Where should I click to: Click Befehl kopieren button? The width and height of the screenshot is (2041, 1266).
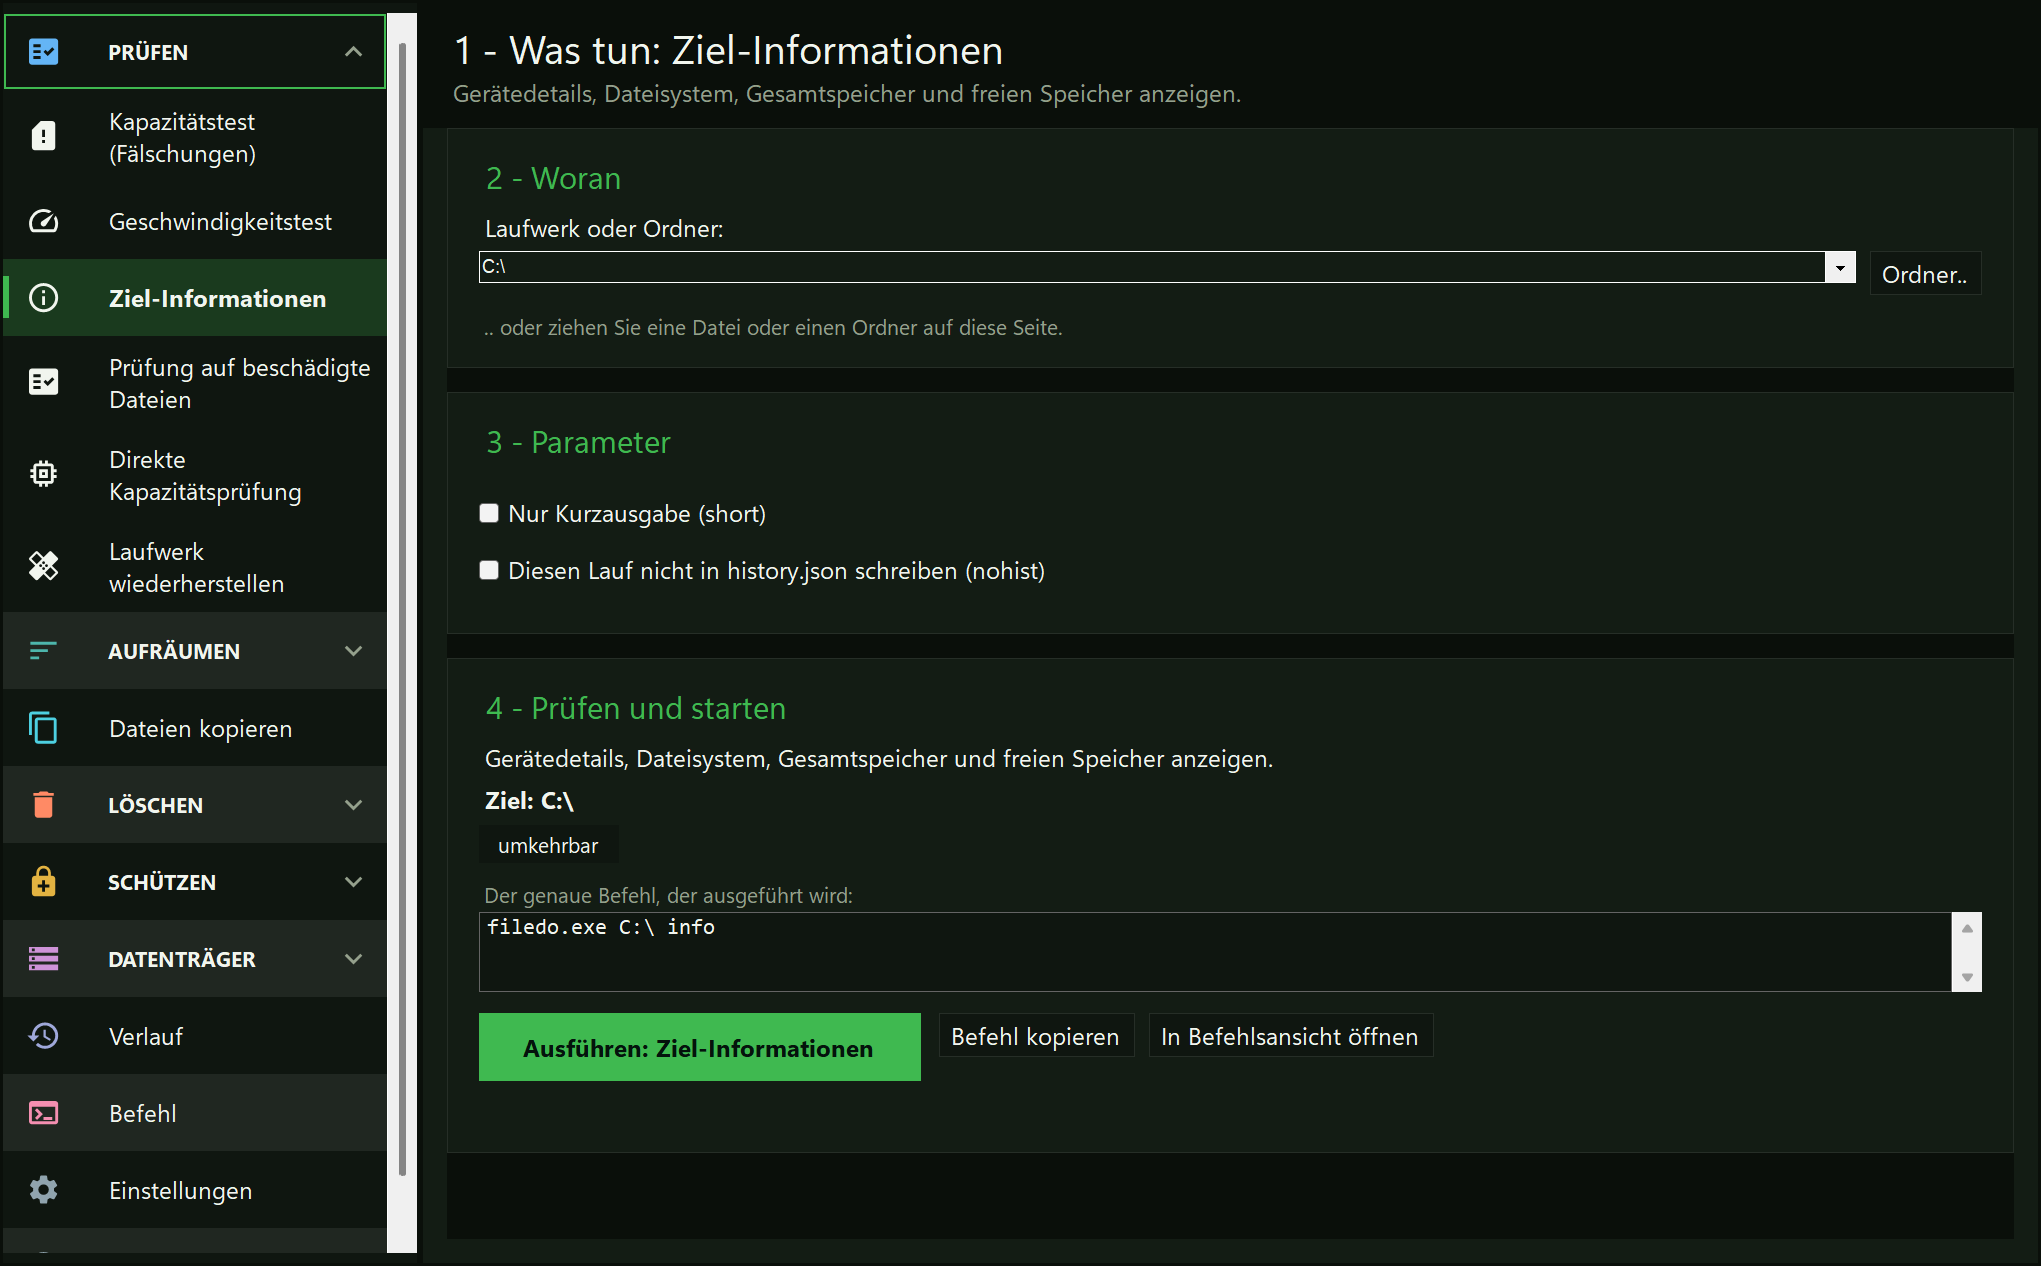click(x=1035, y=1037)
